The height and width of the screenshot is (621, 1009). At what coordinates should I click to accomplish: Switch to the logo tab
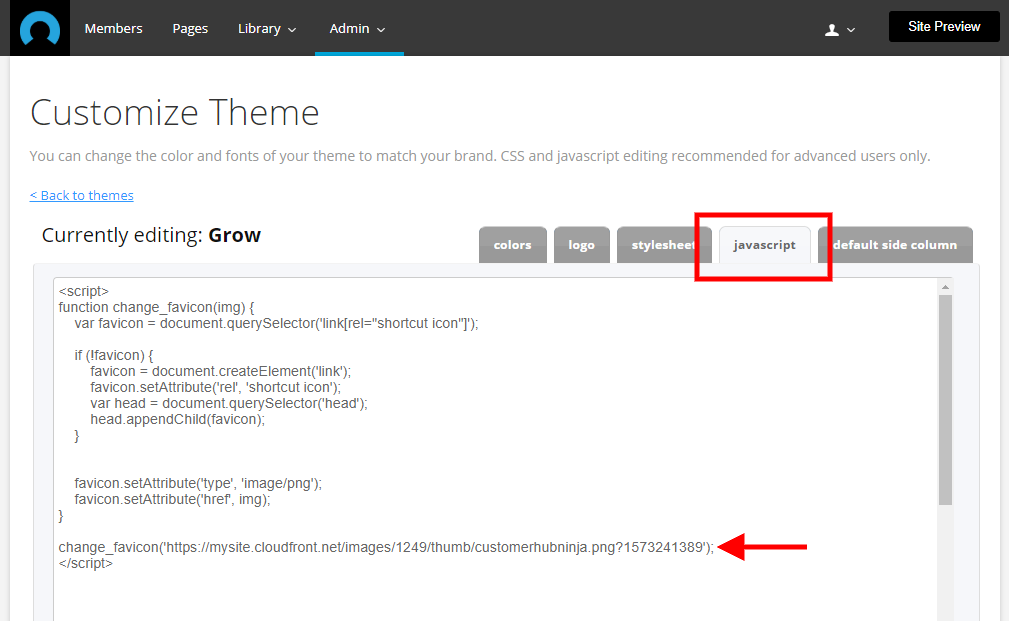(581, 245)
